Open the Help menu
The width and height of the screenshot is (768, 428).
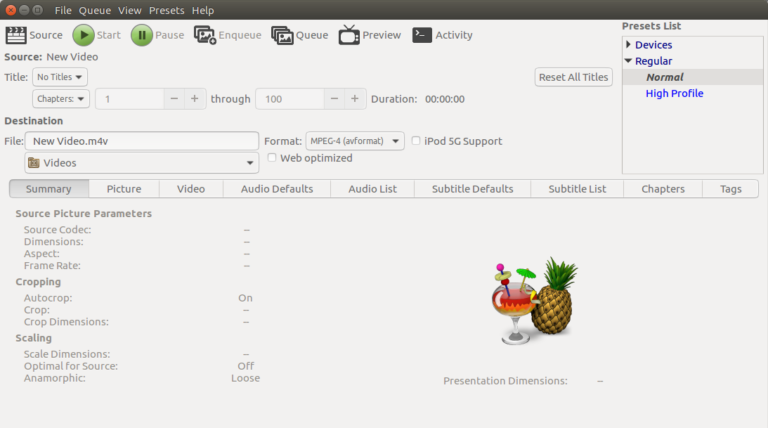click(x=203, y=10)
